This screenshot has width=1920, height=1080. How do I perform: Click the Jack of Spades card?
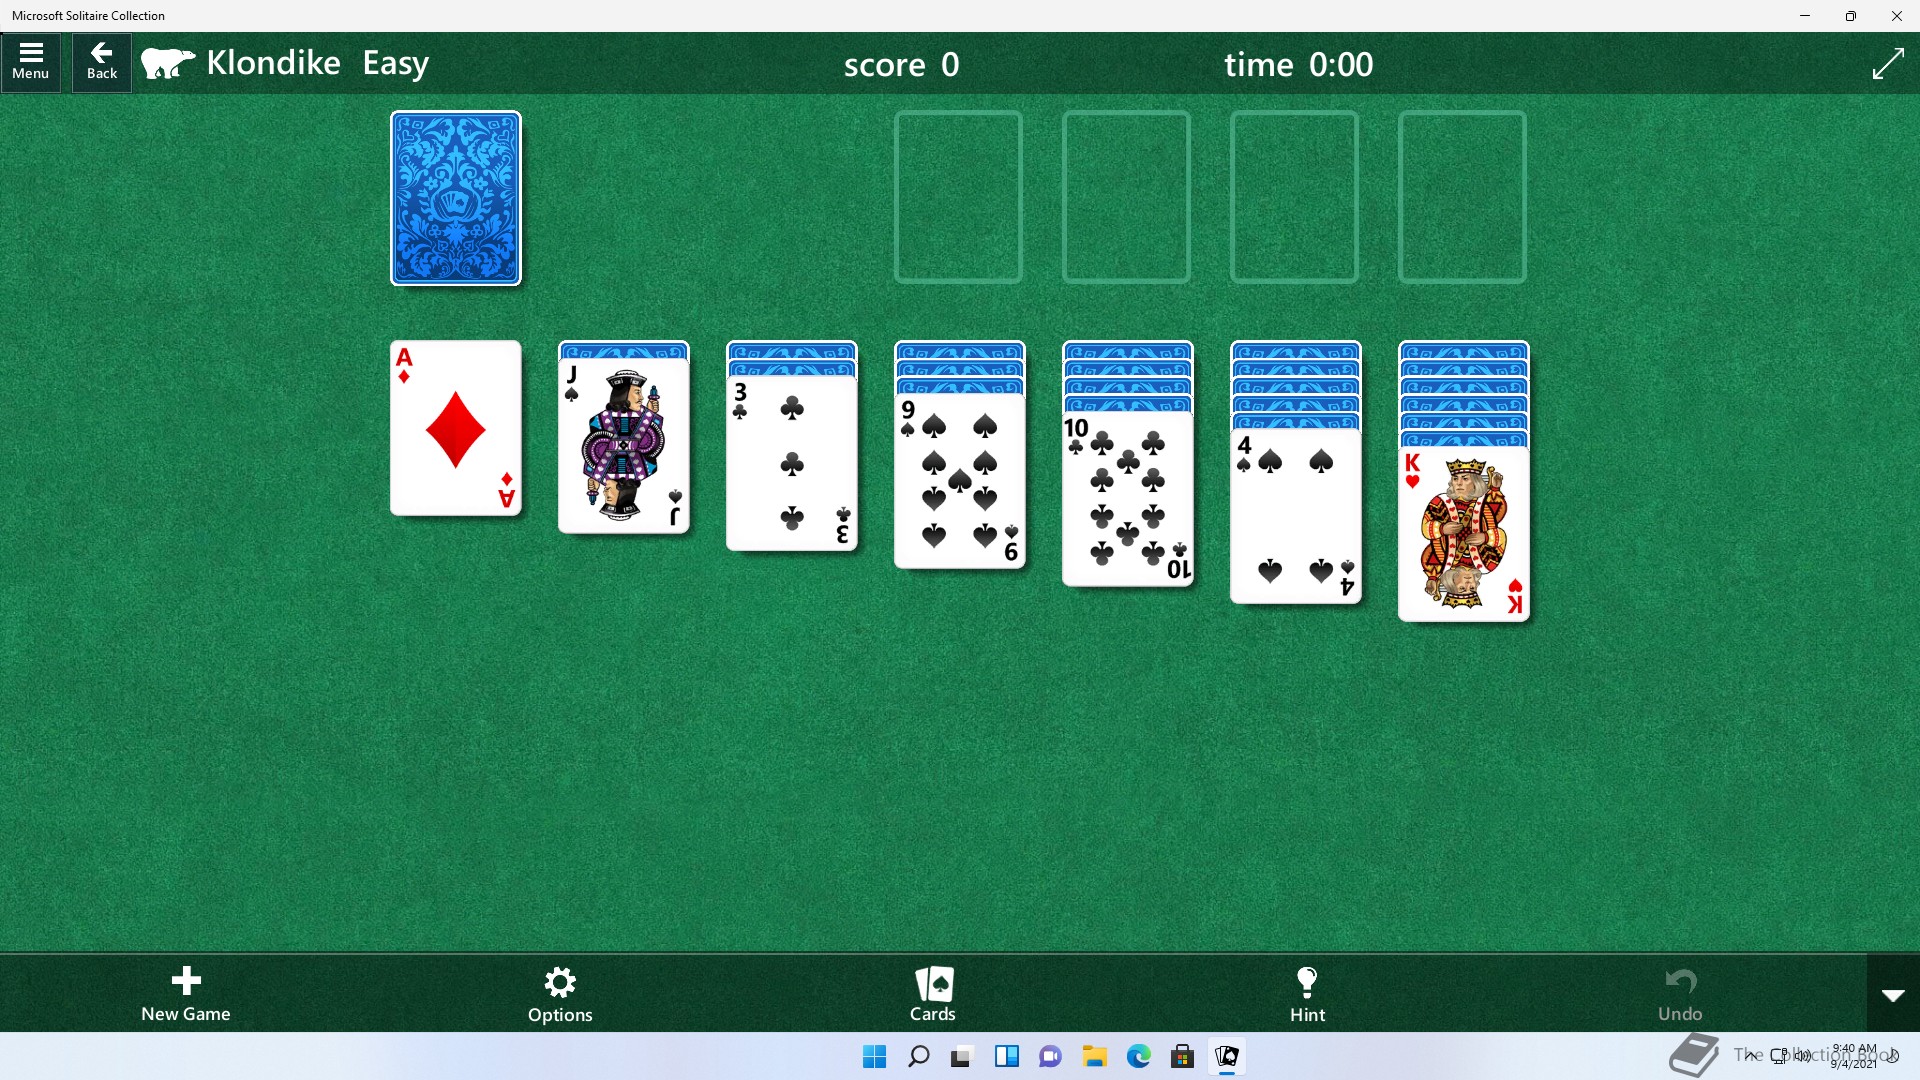pos(624,446)
